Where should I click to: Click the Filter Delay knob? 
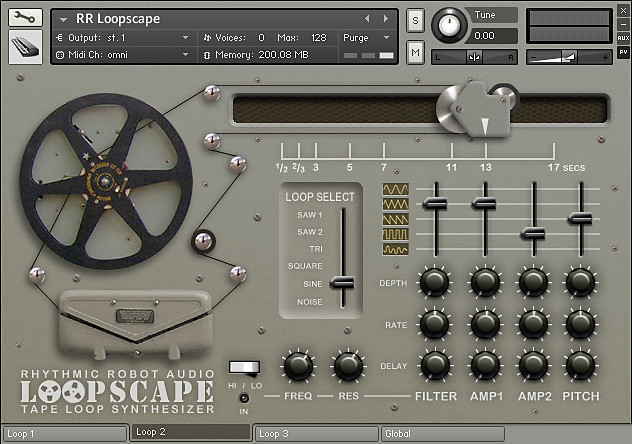click(x=435, y=365)
